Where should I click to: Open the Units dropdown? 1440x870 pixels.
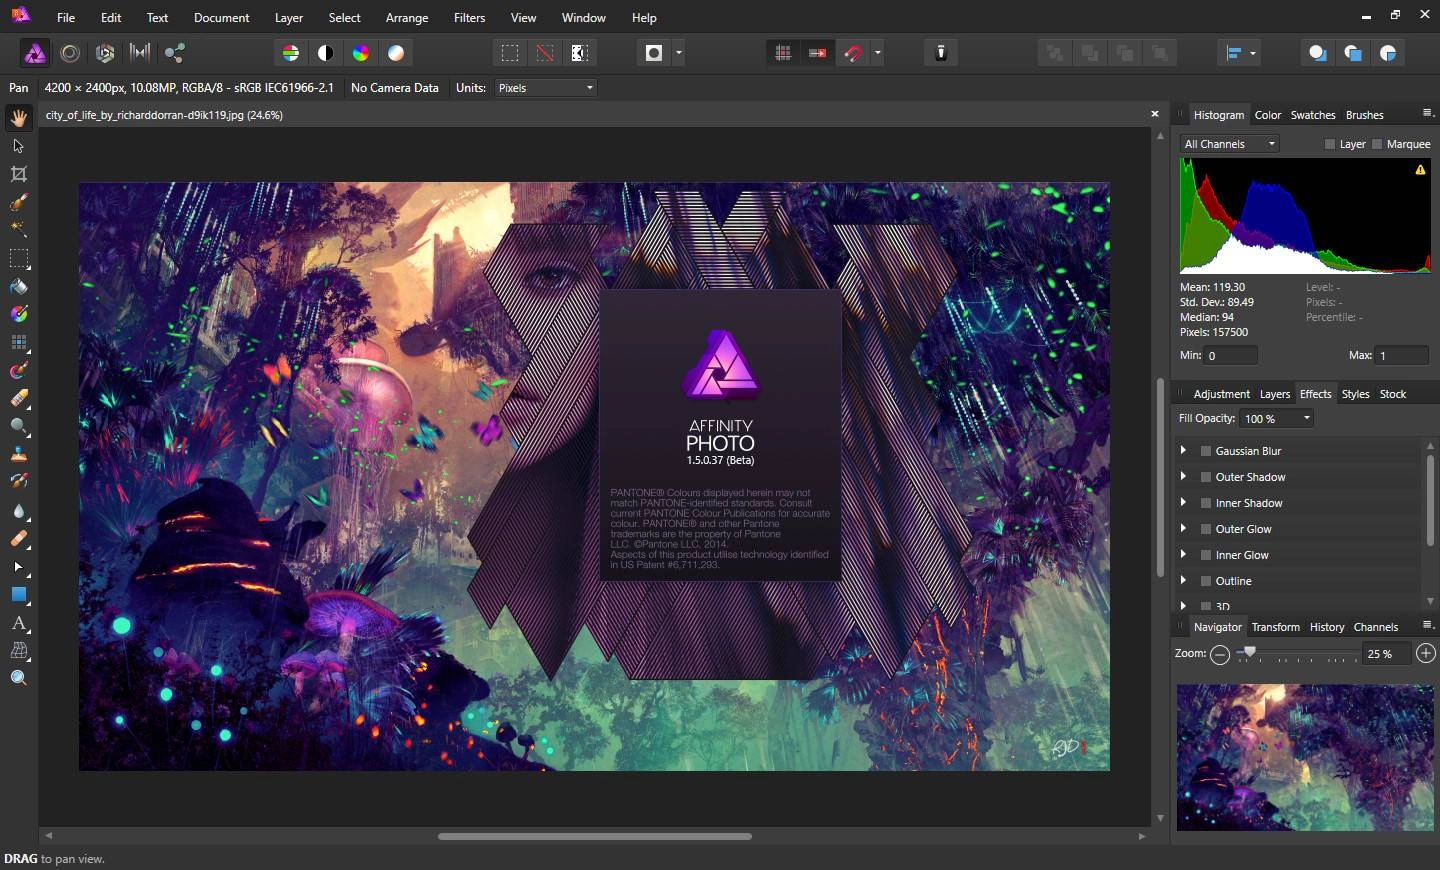click(546, 88)
